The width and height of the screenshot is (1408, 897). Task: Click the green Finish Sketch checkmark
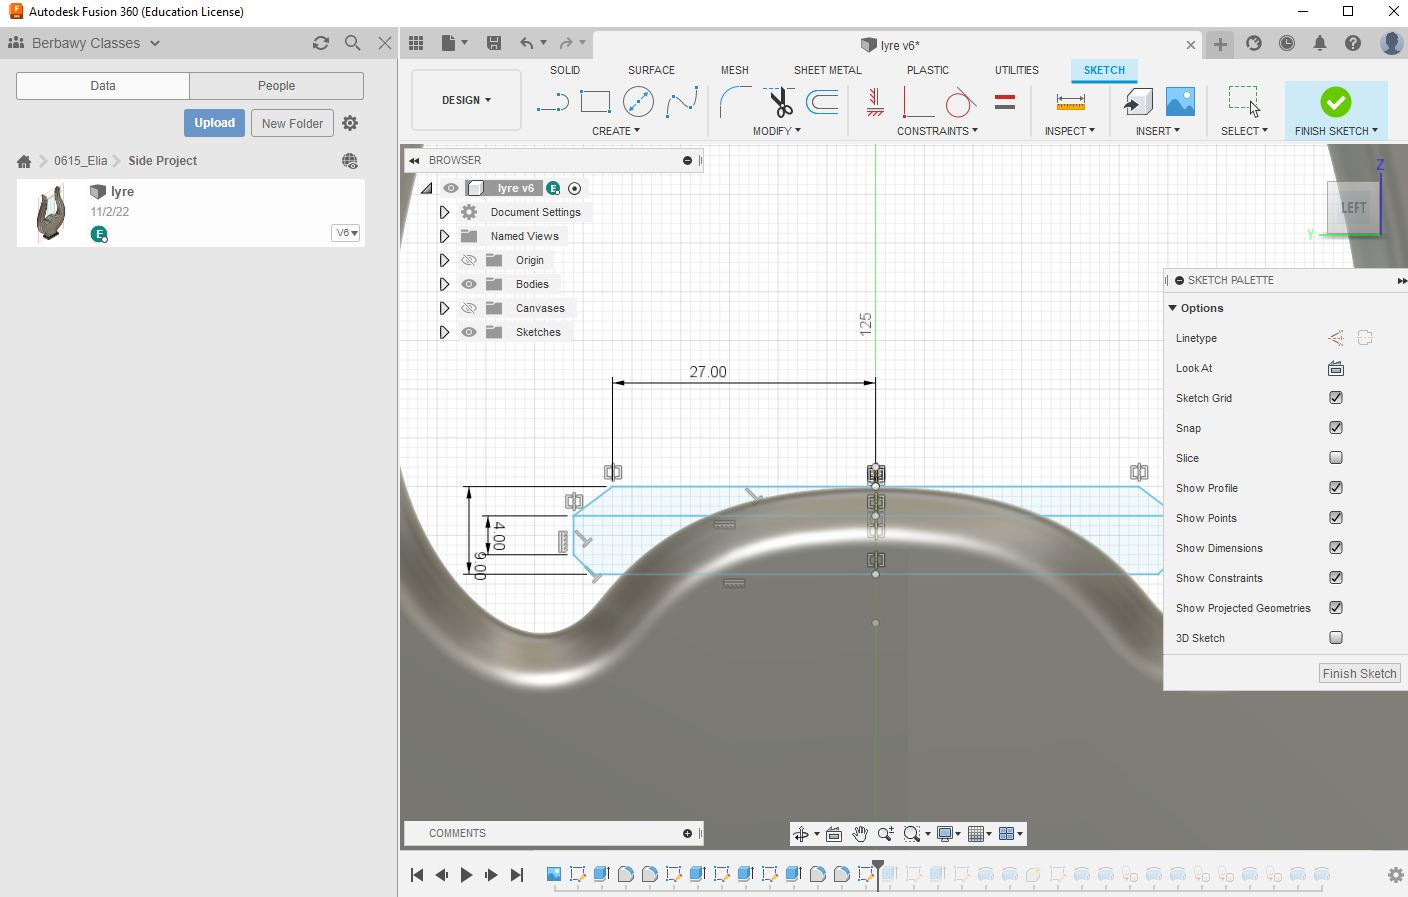(x=1335, y=102)
